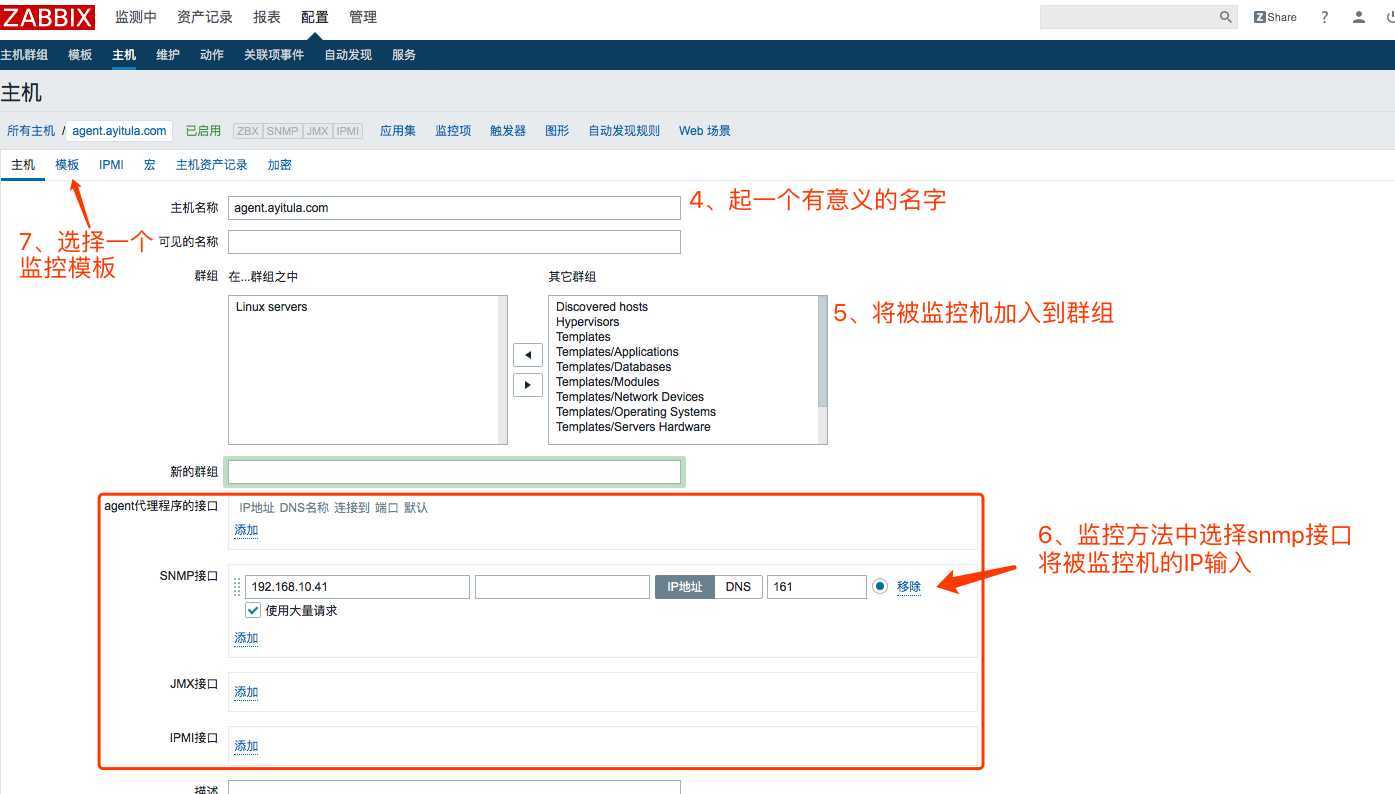This screenshot has height=794, width=1395.
Task: Select DNS connect-to option
Action: 738,587
